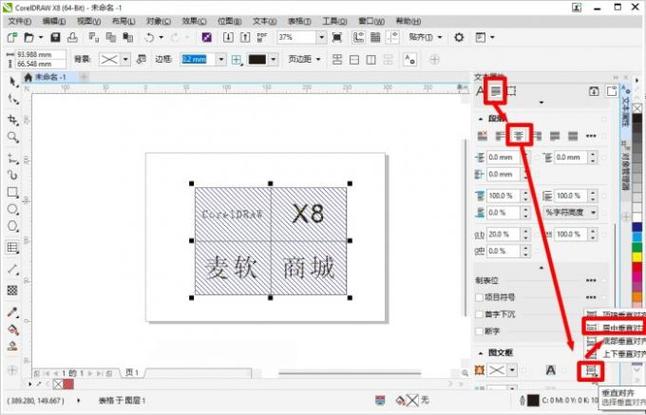Toggle the 项目符号 bullets checkbox

[479, 297]
